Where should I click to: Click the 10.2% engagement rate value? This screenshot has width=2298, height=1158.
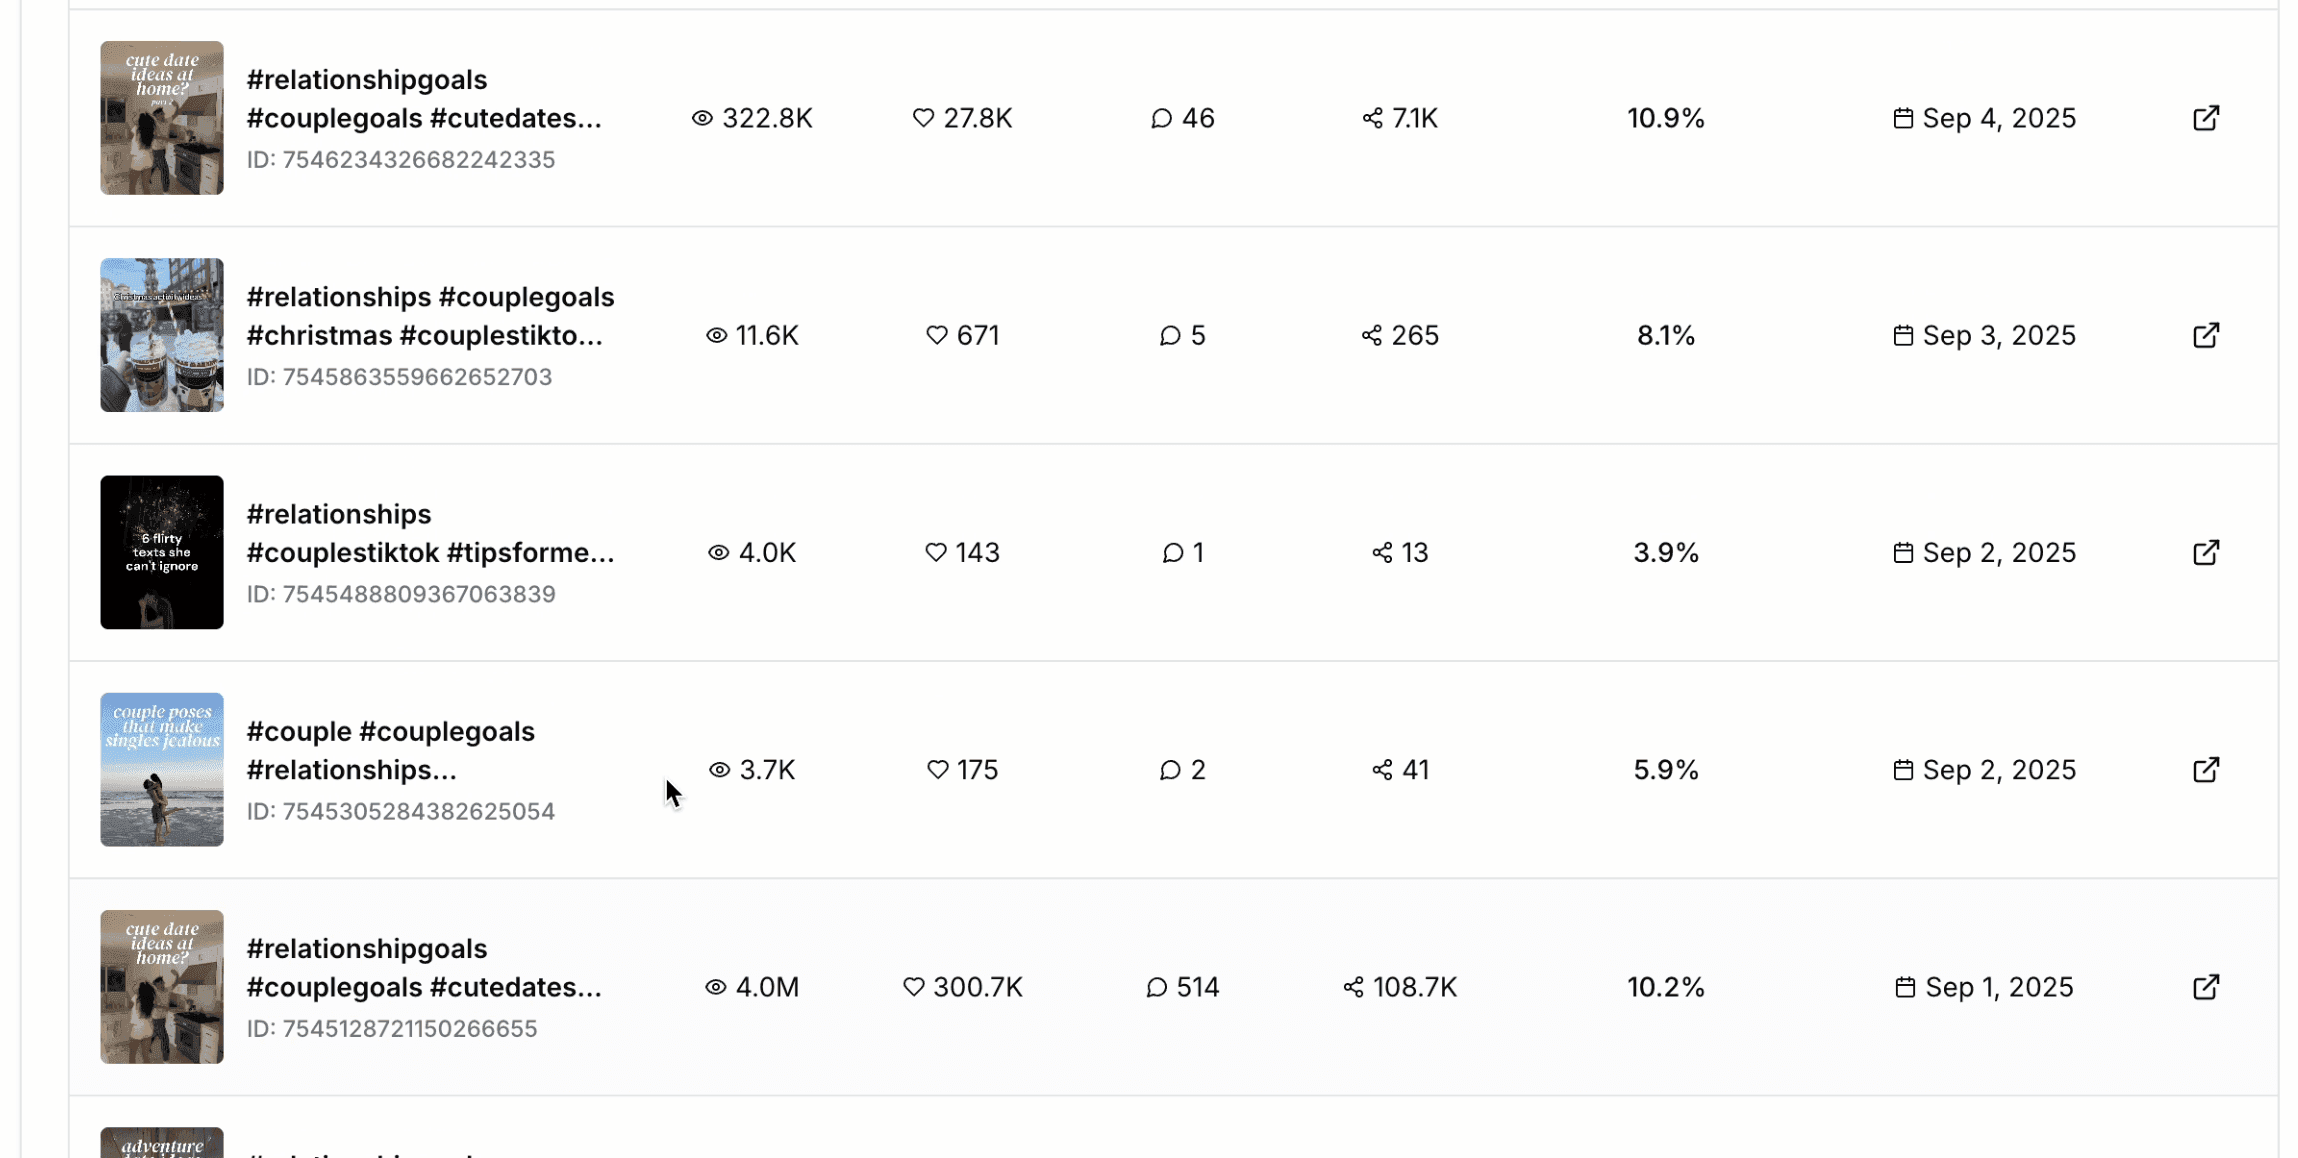1666,987
